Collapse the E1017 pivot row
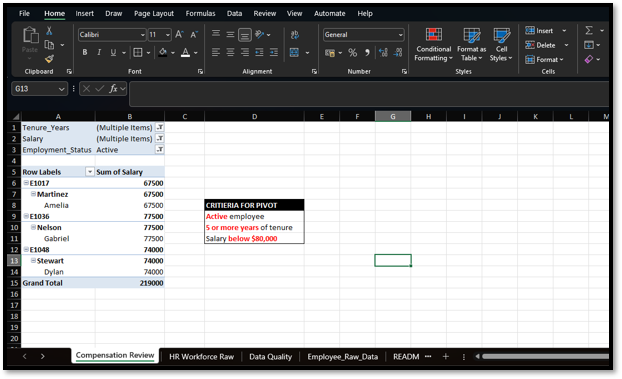This screenshot has width=622, height=379. 26,183
